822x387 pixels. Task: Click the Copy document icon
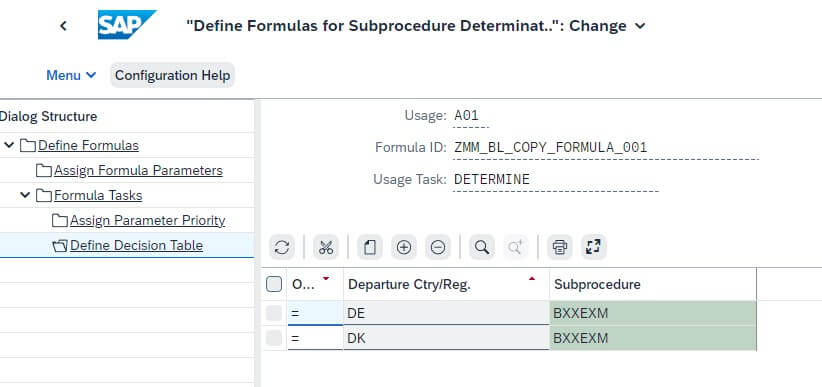click(370, 248)
